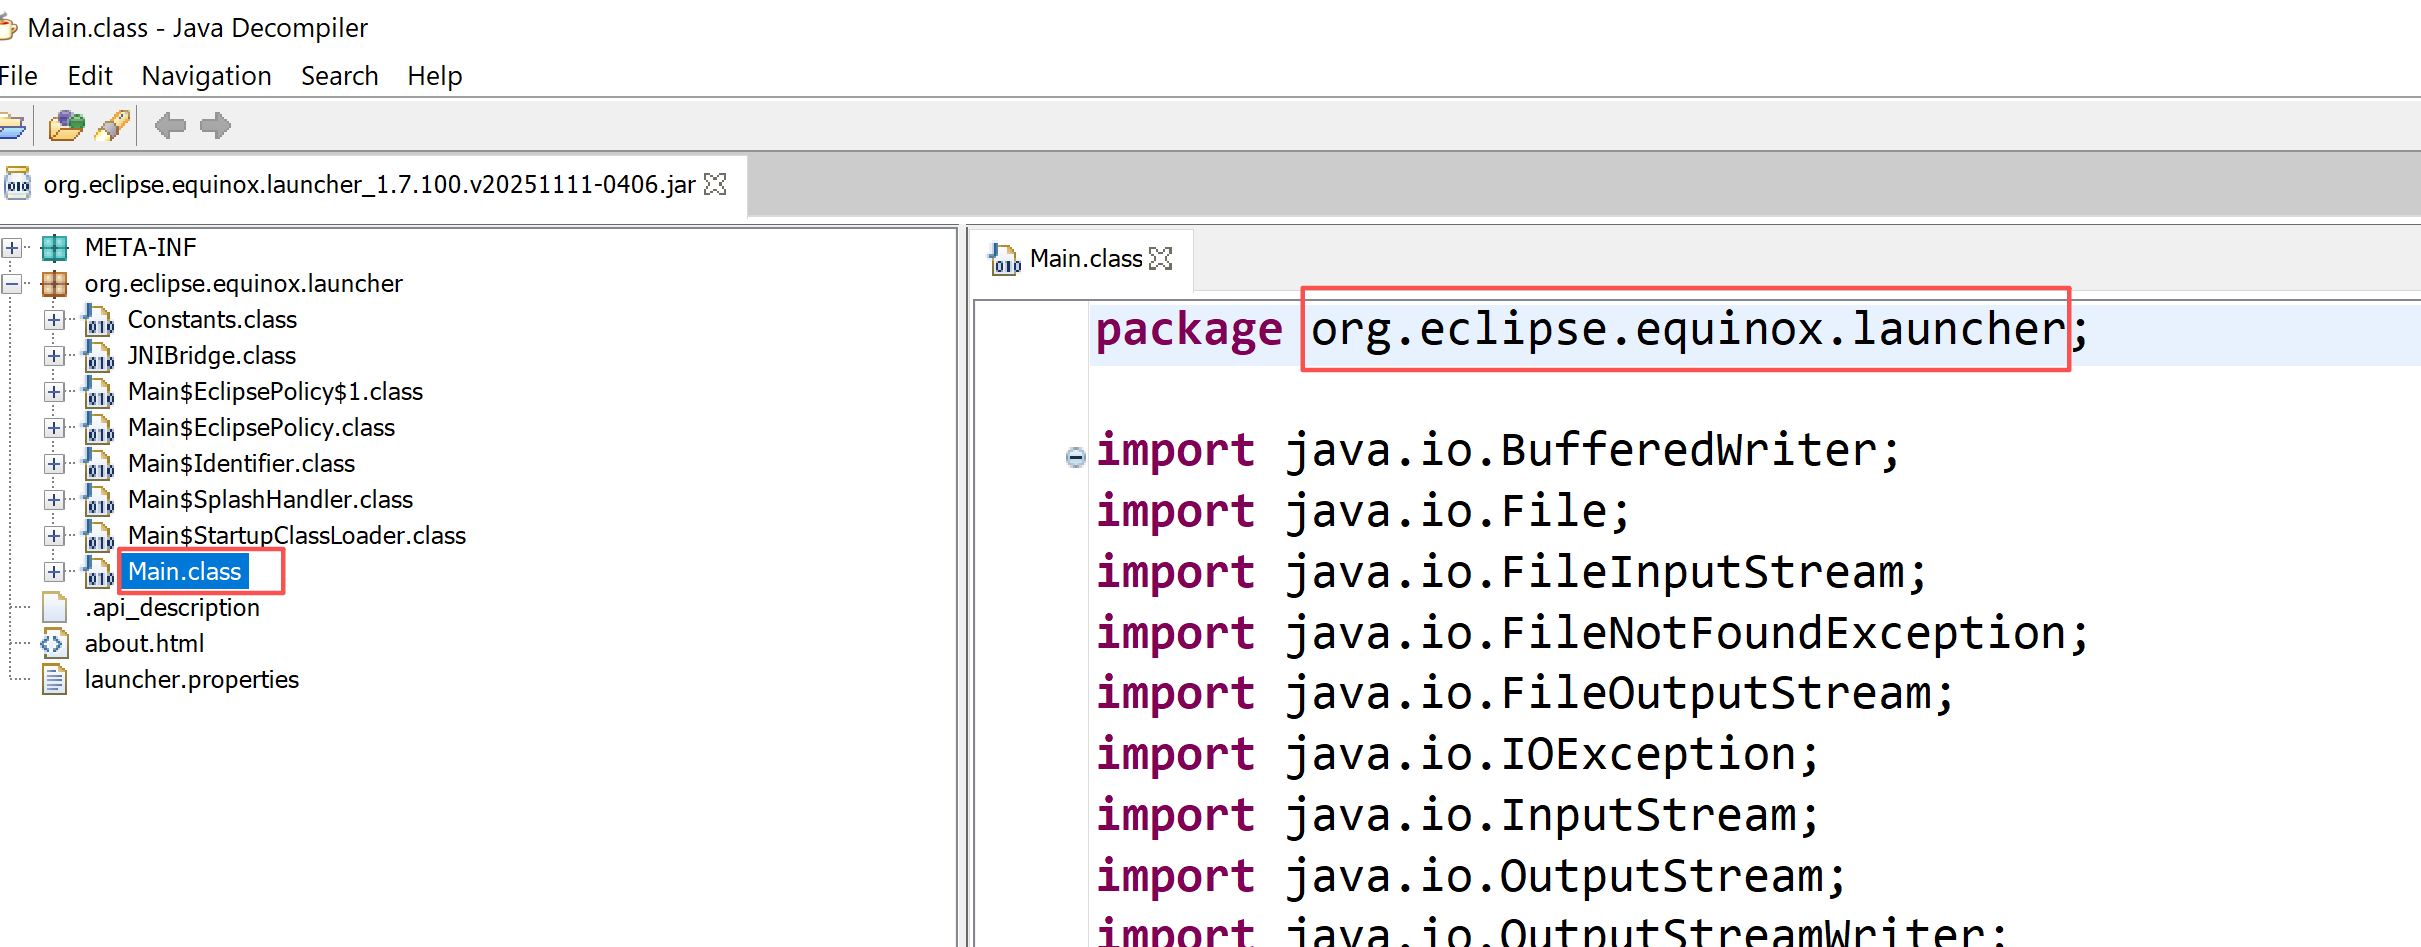Click the java.io.FileInputStream import line
The height and width of the screenshot is (947, 2421).
tap(1511, 573)
